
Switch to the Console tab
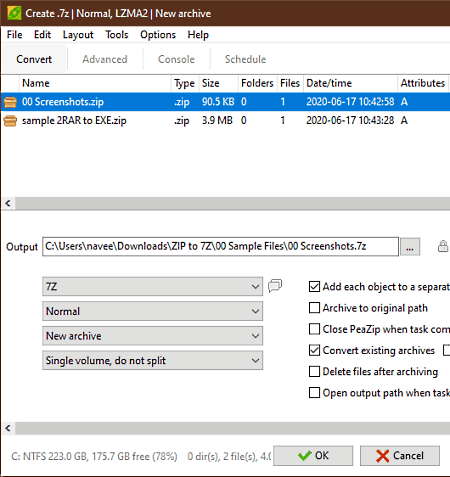(176, 59)
